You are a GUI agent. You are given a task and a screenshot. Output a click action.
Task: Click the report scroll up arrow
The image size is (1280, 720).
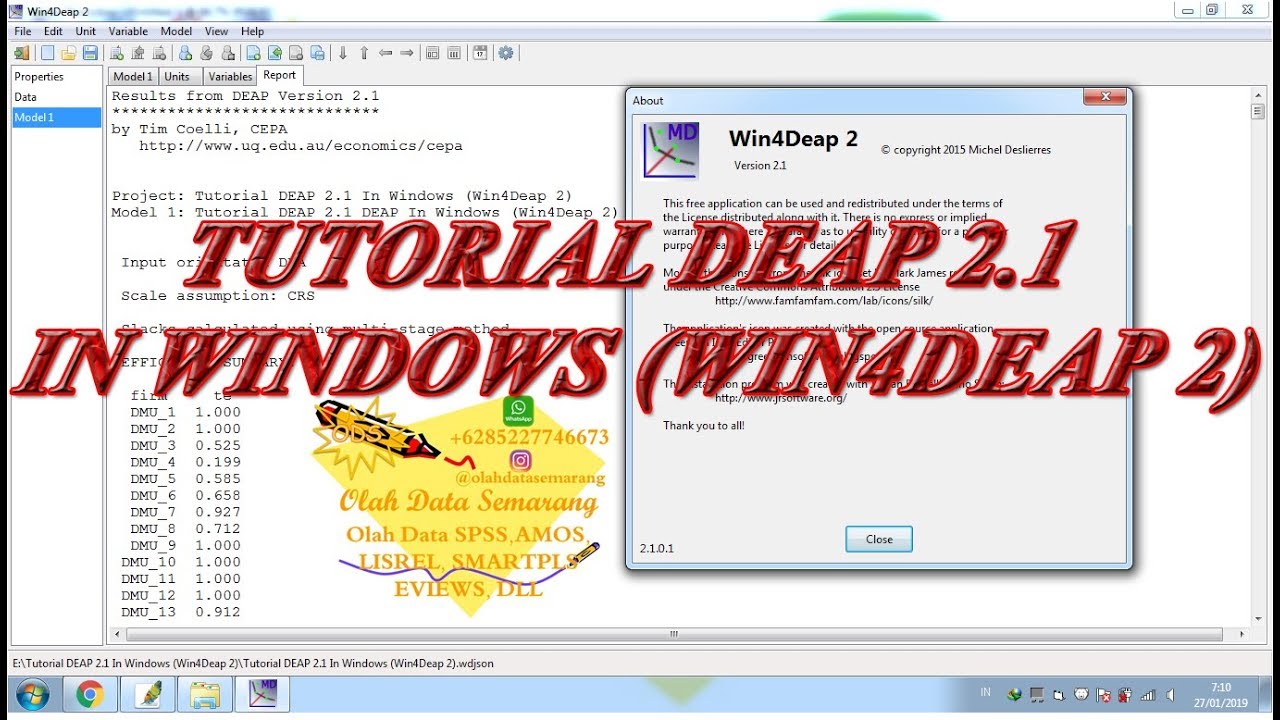click(1258, 95)
